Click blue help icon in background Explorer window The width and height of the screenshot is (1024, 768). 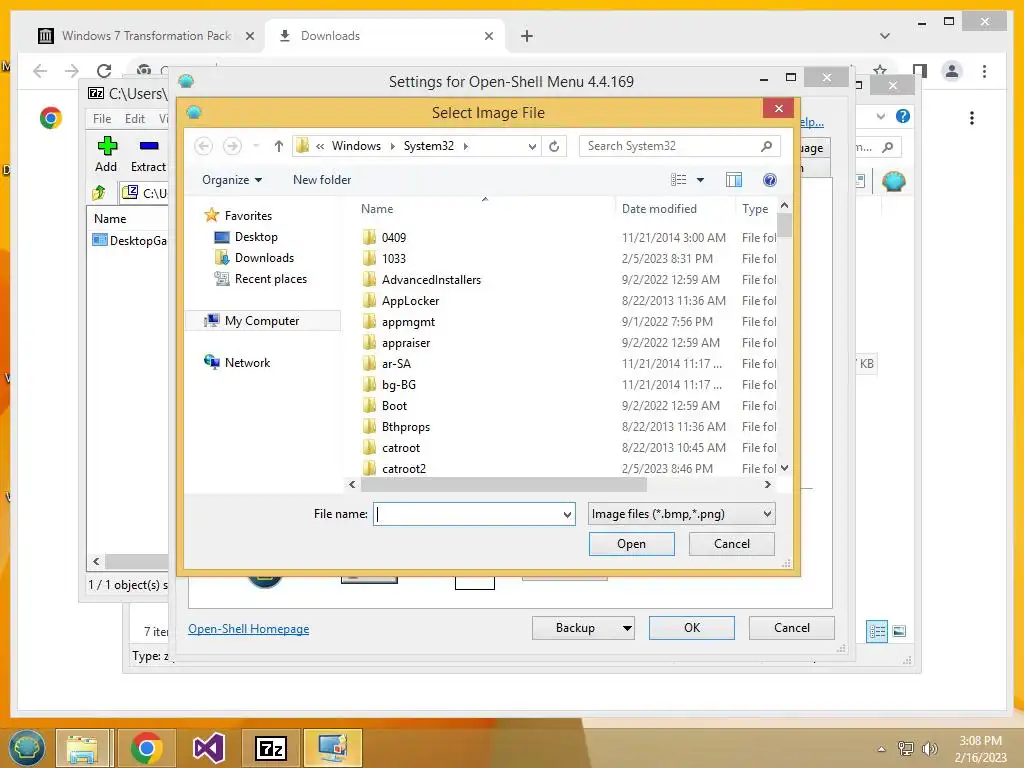903,116
